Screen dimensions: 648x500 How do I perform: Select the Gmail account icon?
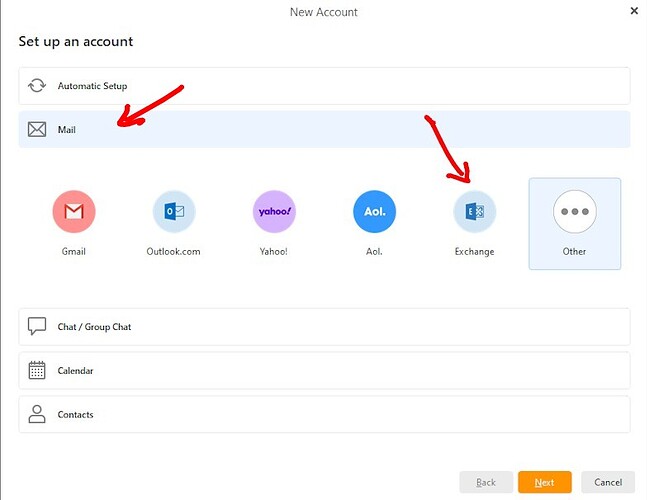[74, 211]
